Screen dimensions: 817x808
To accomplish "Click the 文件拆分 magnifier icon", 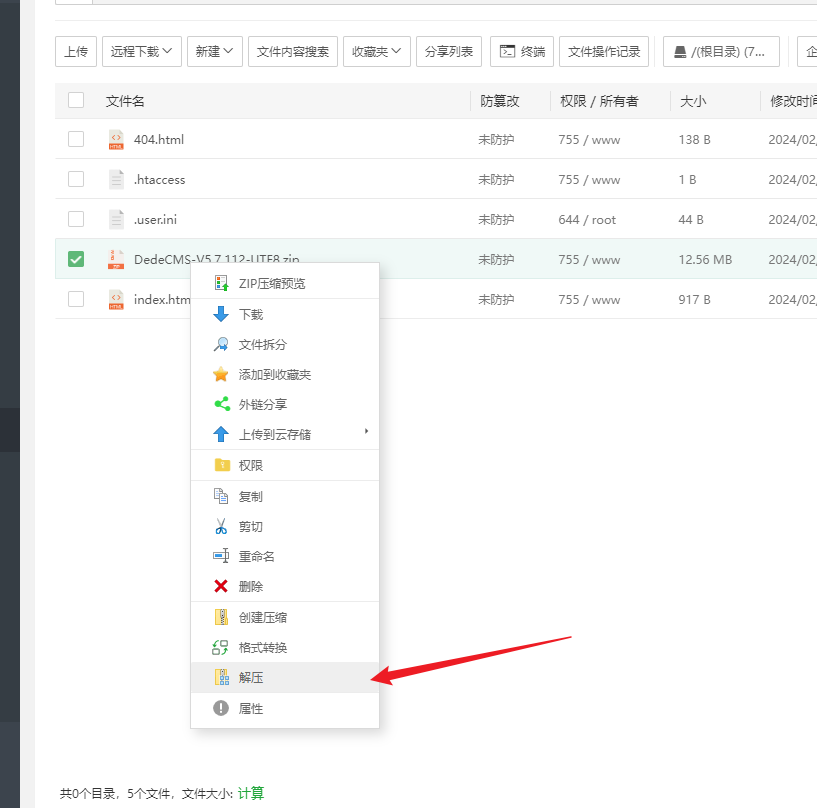I will 221,344.
